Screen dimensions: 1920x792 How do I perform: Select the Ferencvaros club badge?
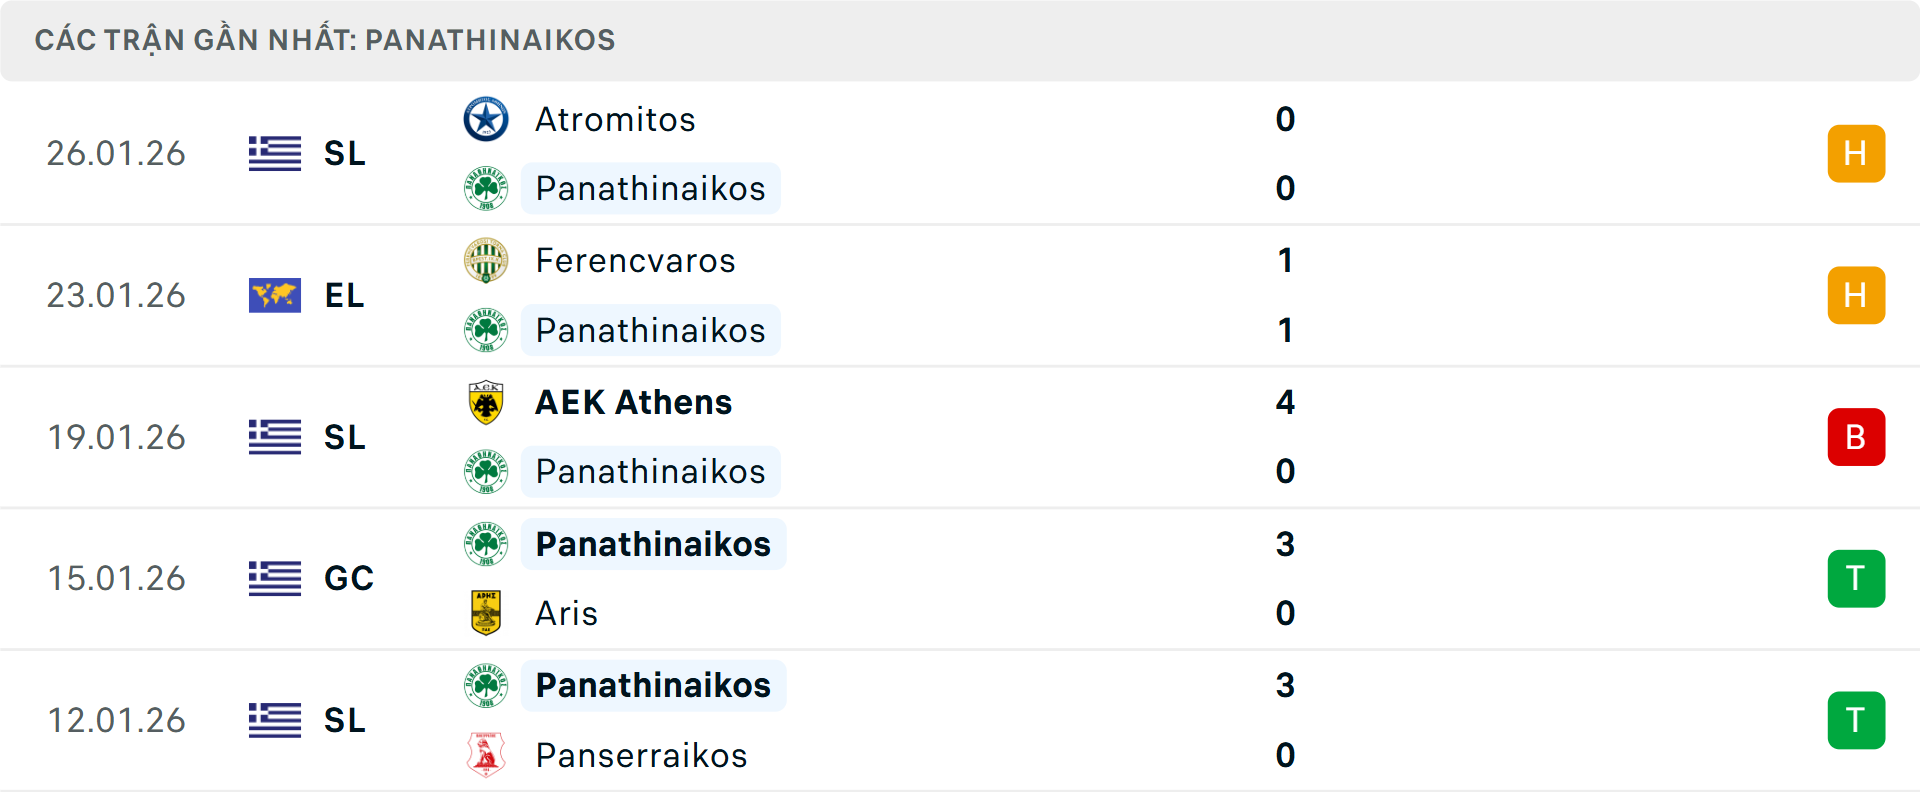click(x=487, y=260)
